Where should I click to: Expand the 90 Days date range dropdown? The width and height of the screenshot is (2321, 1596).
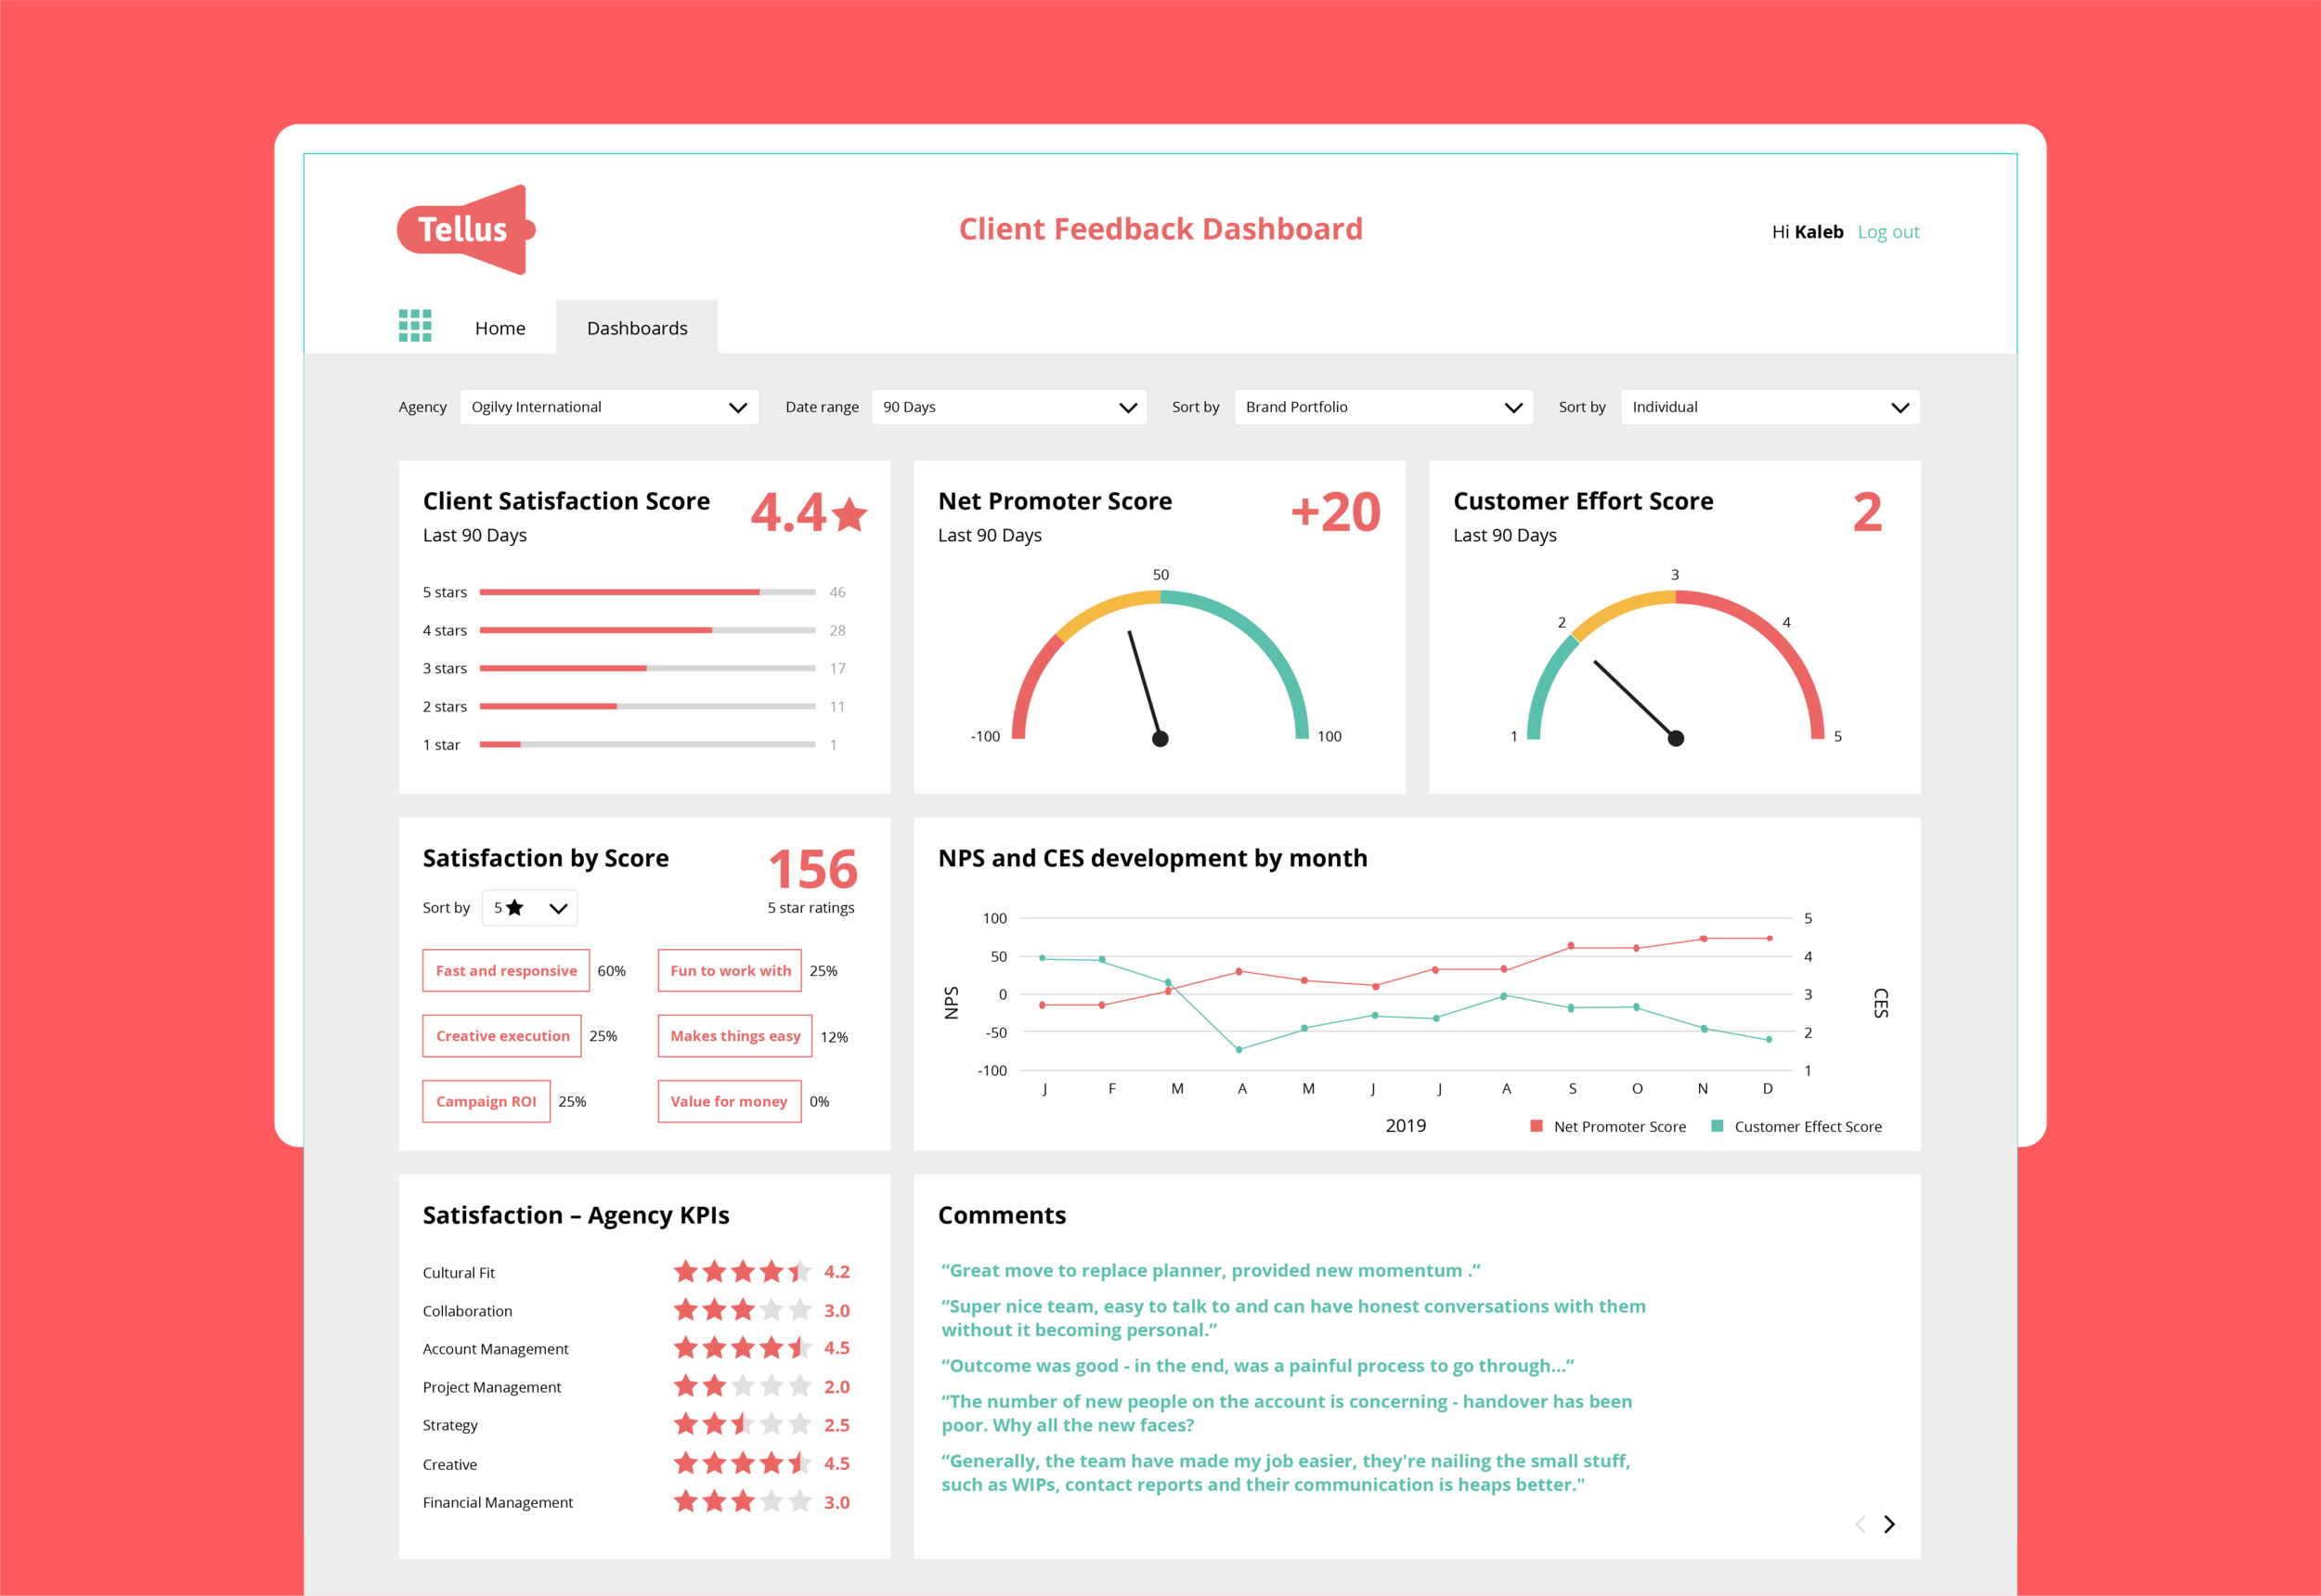click(x=1008, y=406)
